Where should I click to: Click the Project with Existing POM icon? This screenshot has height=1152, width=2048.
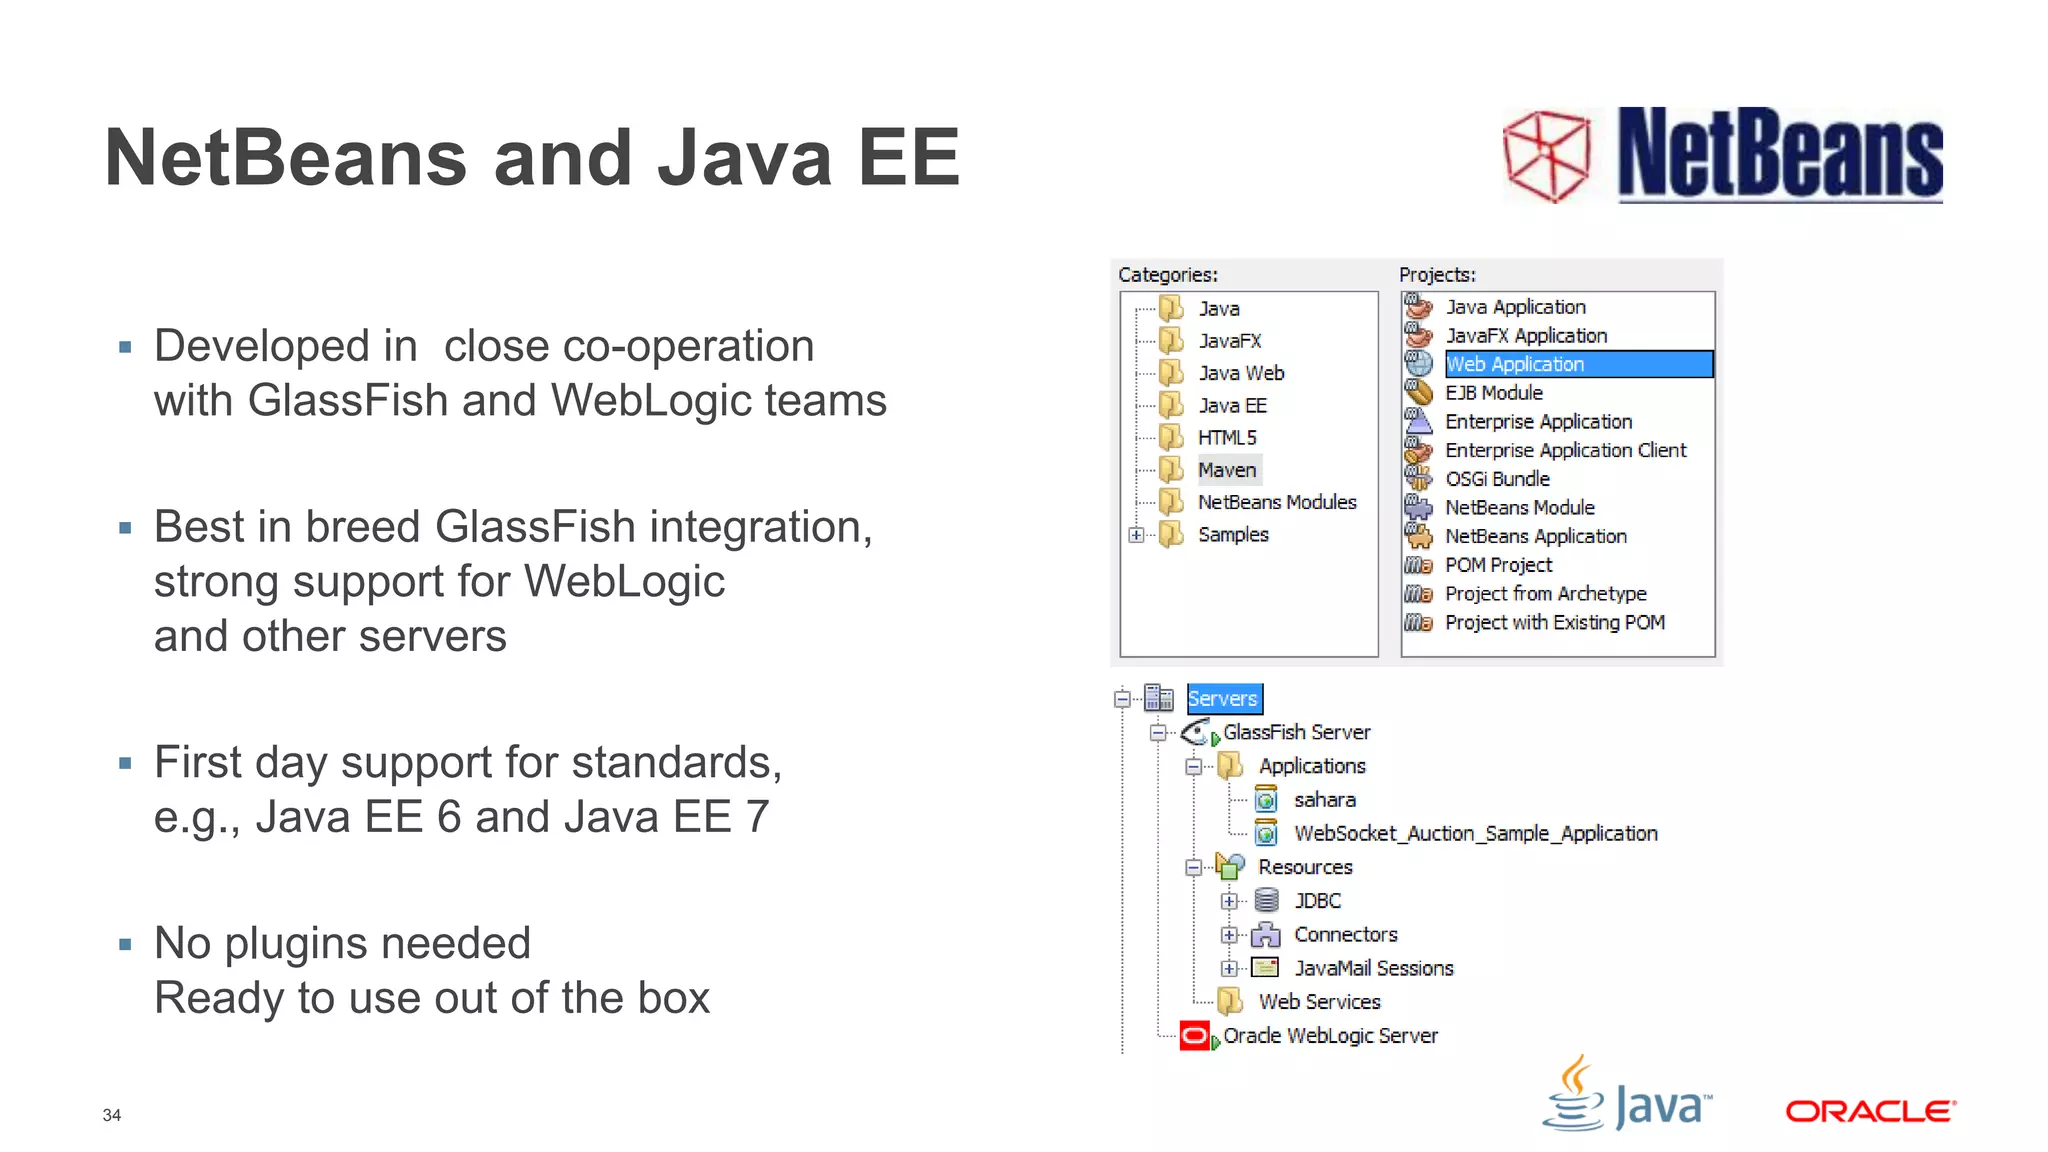click(x=1418, y=623)
